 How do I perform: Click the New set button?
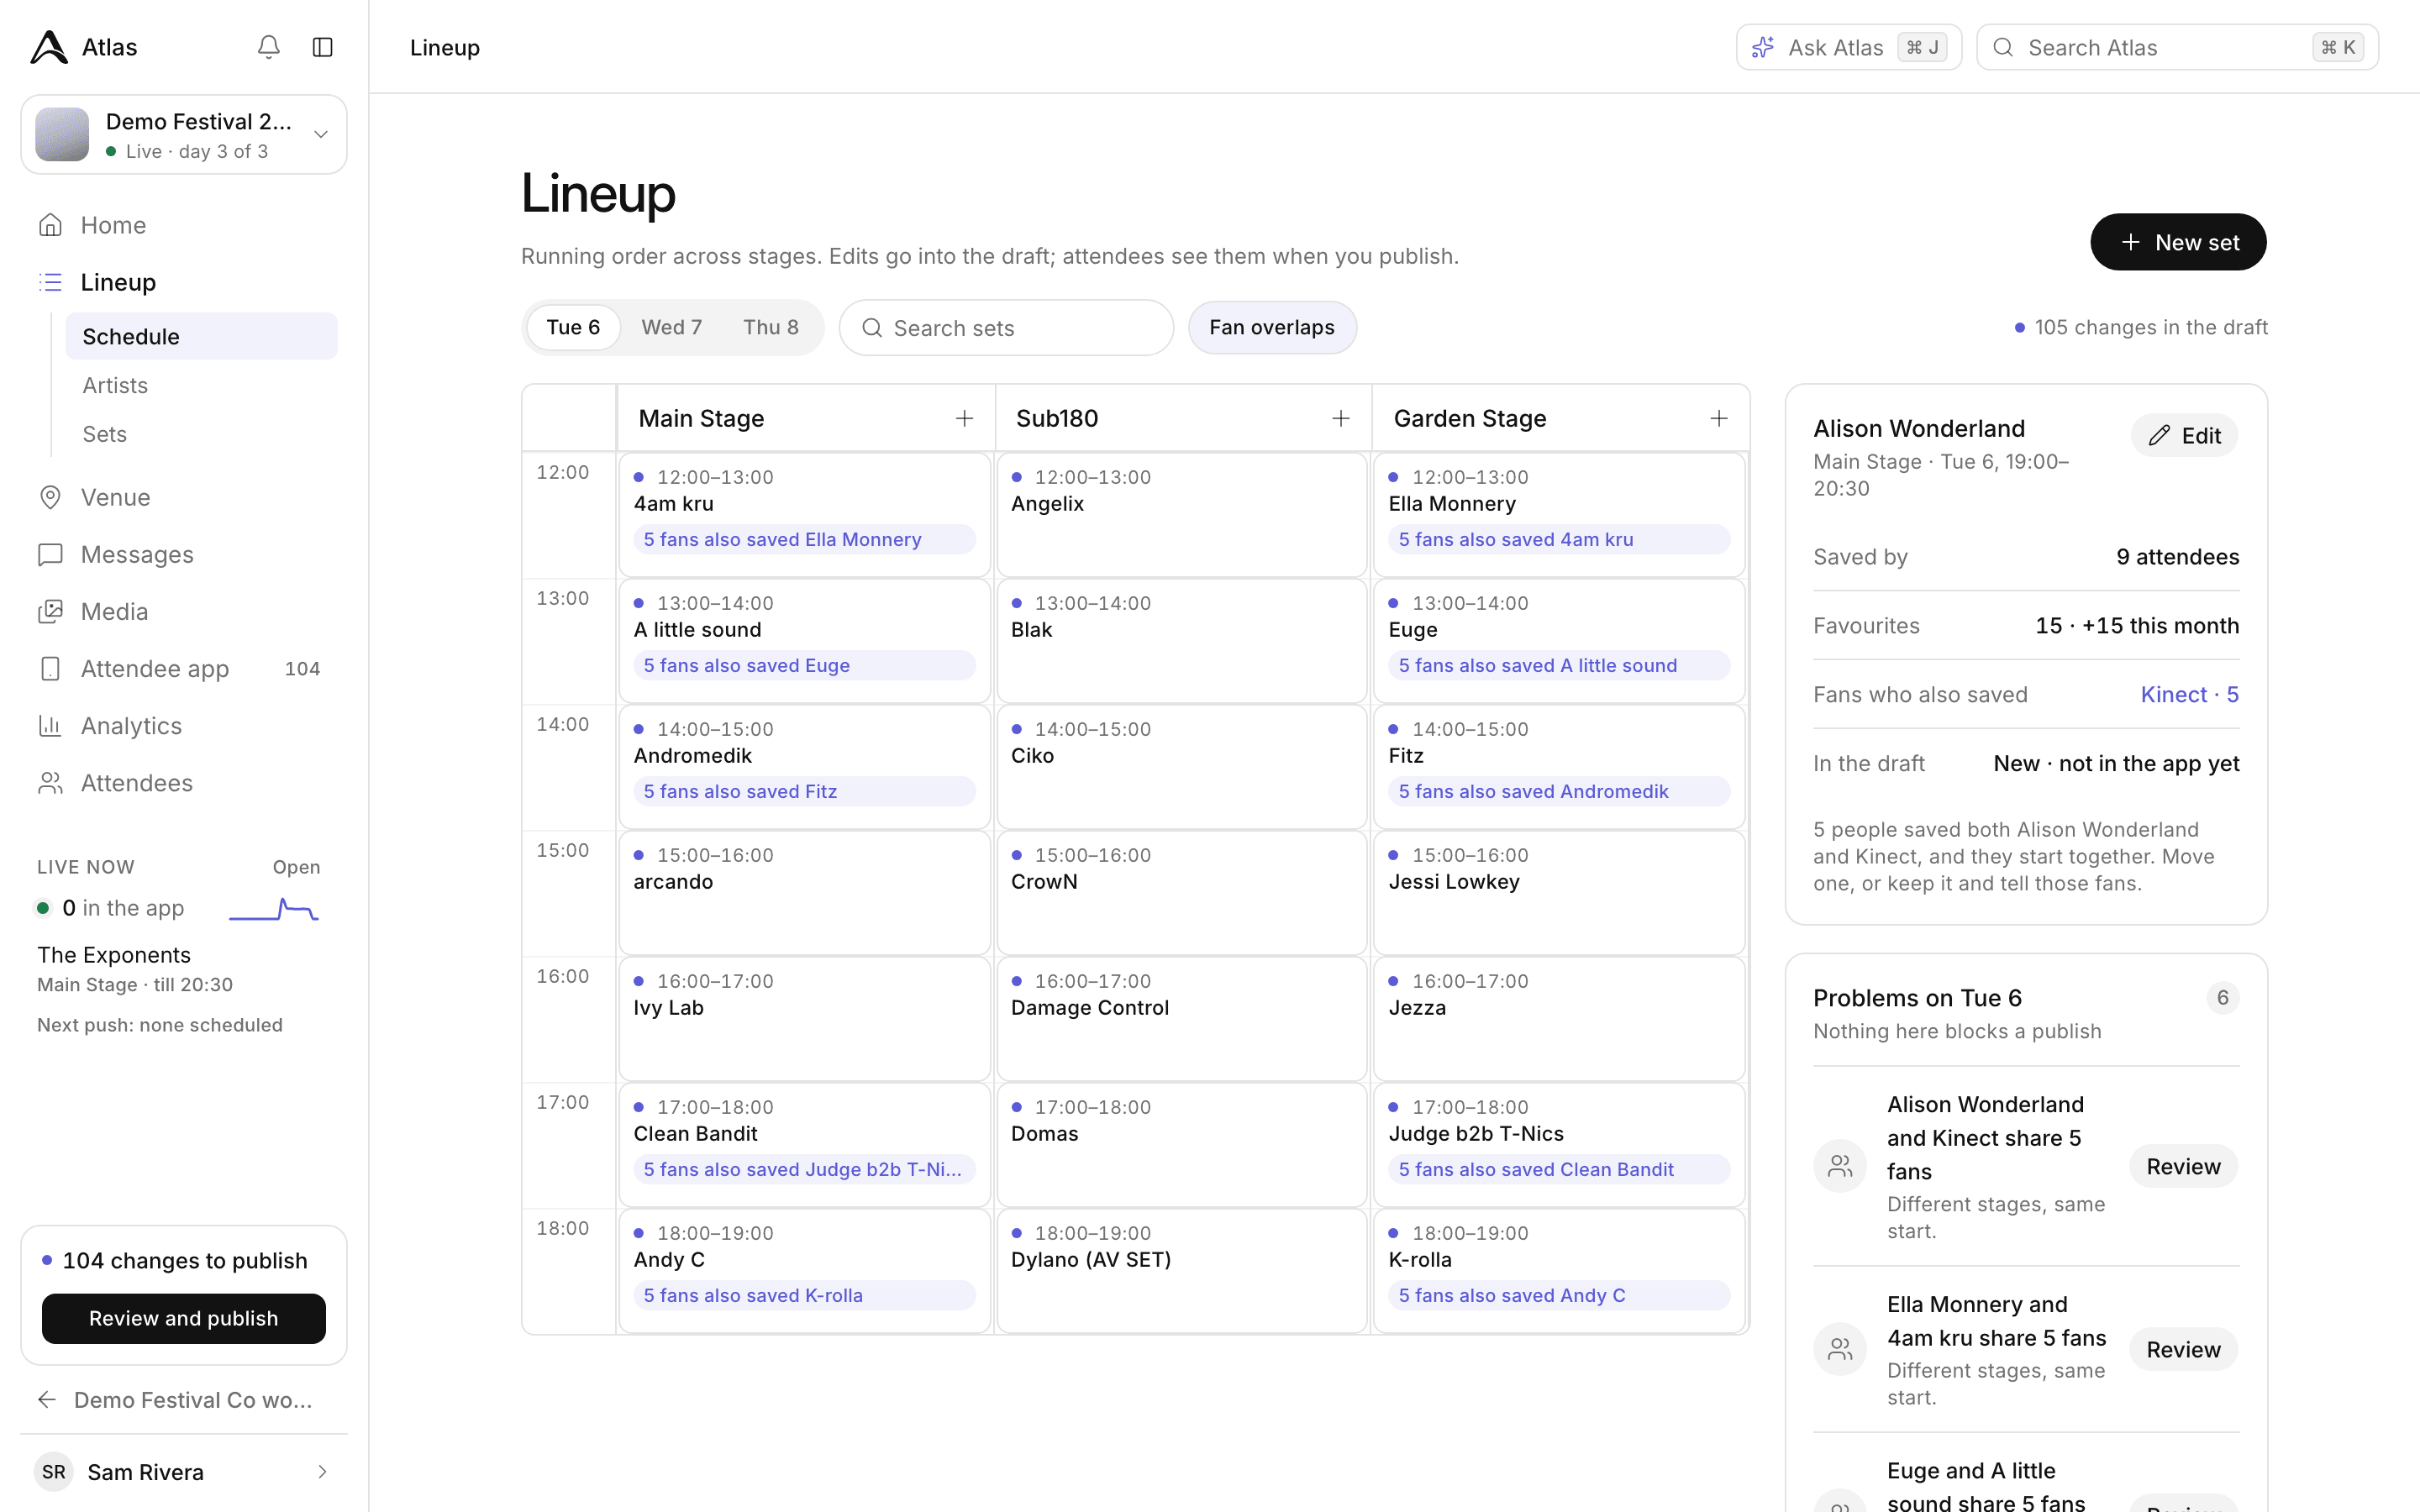point(2178,242)
